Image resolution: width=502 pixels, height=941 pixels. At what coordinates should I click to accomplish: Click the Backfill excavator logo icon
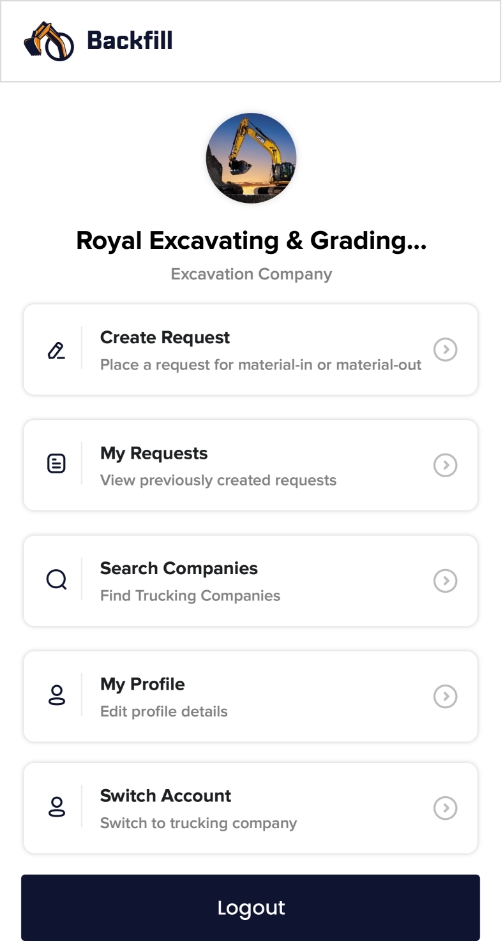(49, 41)
